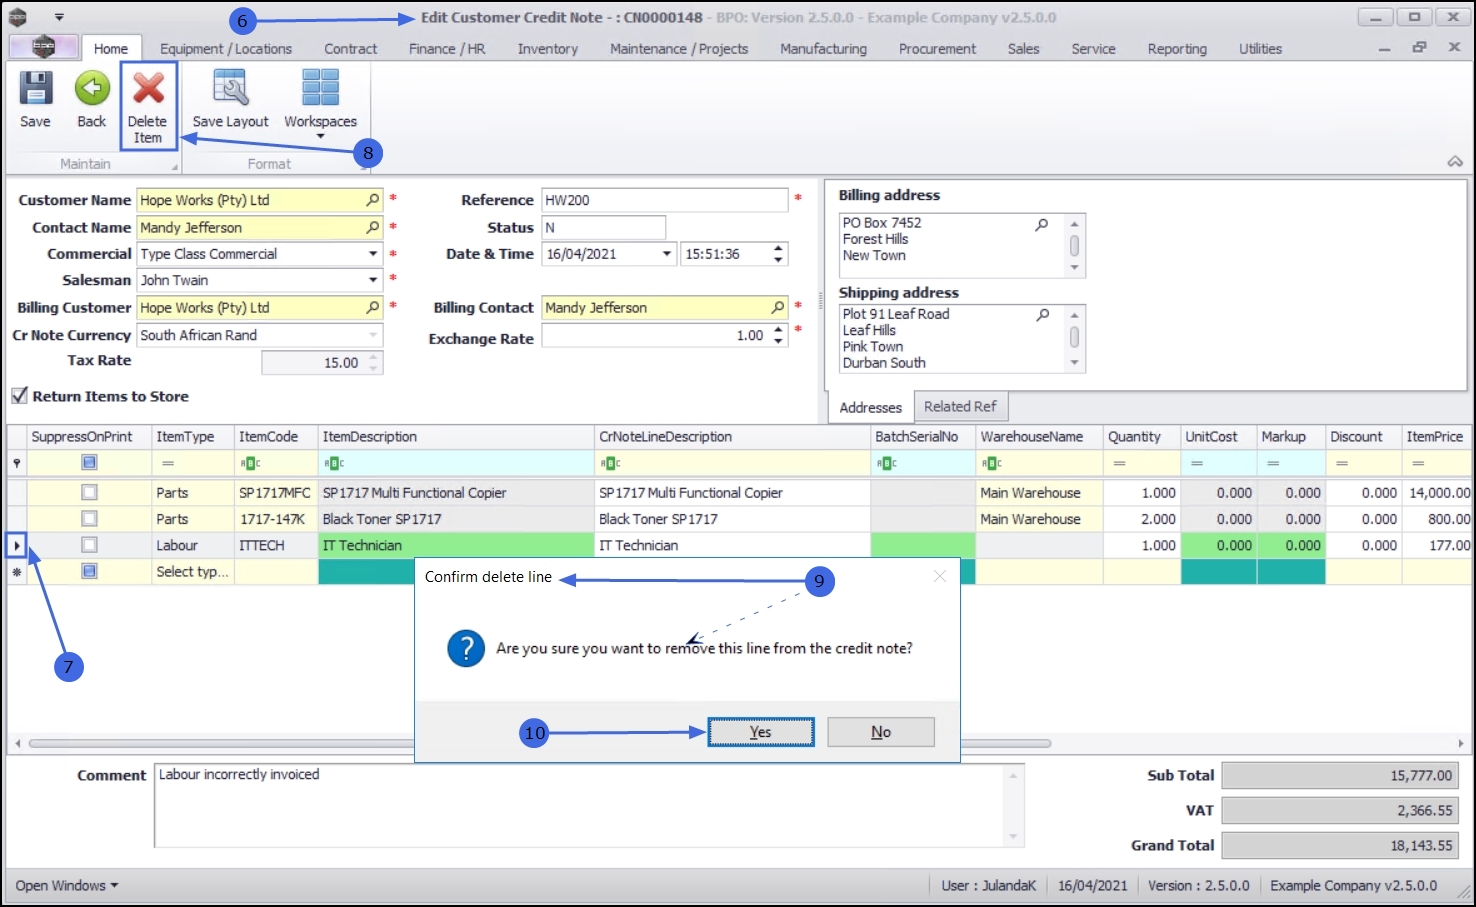Tick SuppressOnPrint checkbox for the Labour row
The height and width of the screenshot is (907, 1476).
(x=89, y=545)
